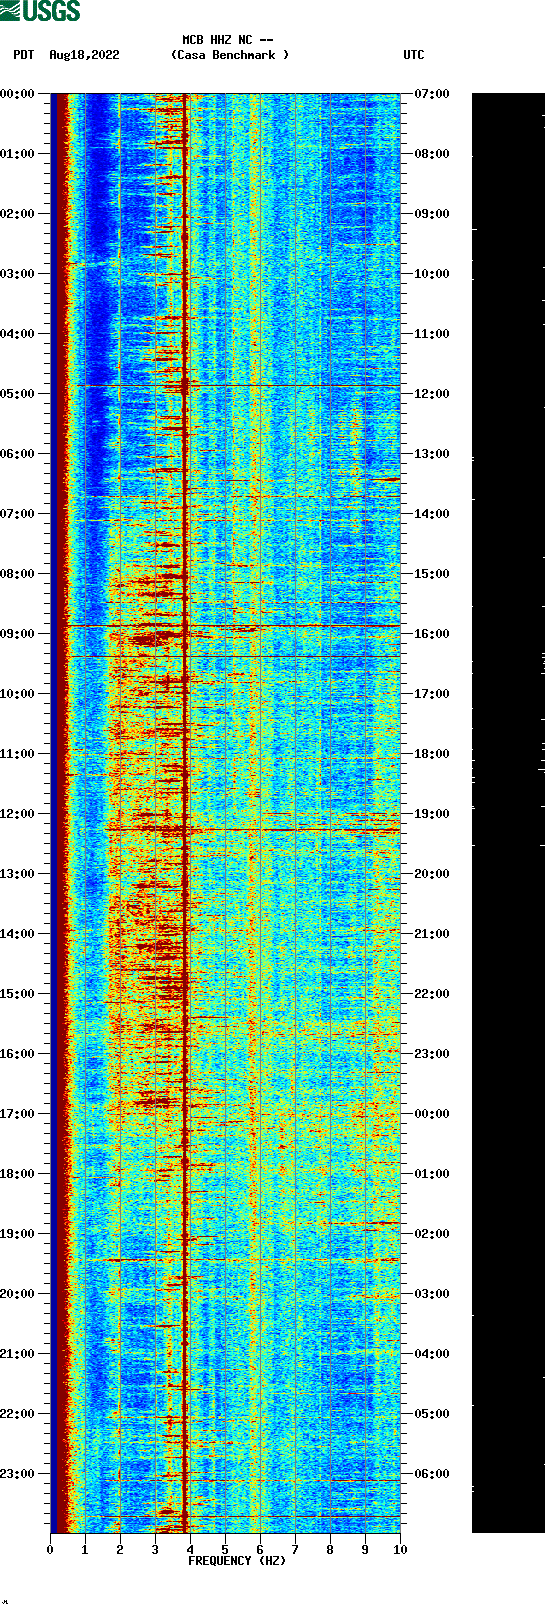The image size is (552, 1613).
Task: Click the 'UTC' timezone label
Action: coord(414,55)
